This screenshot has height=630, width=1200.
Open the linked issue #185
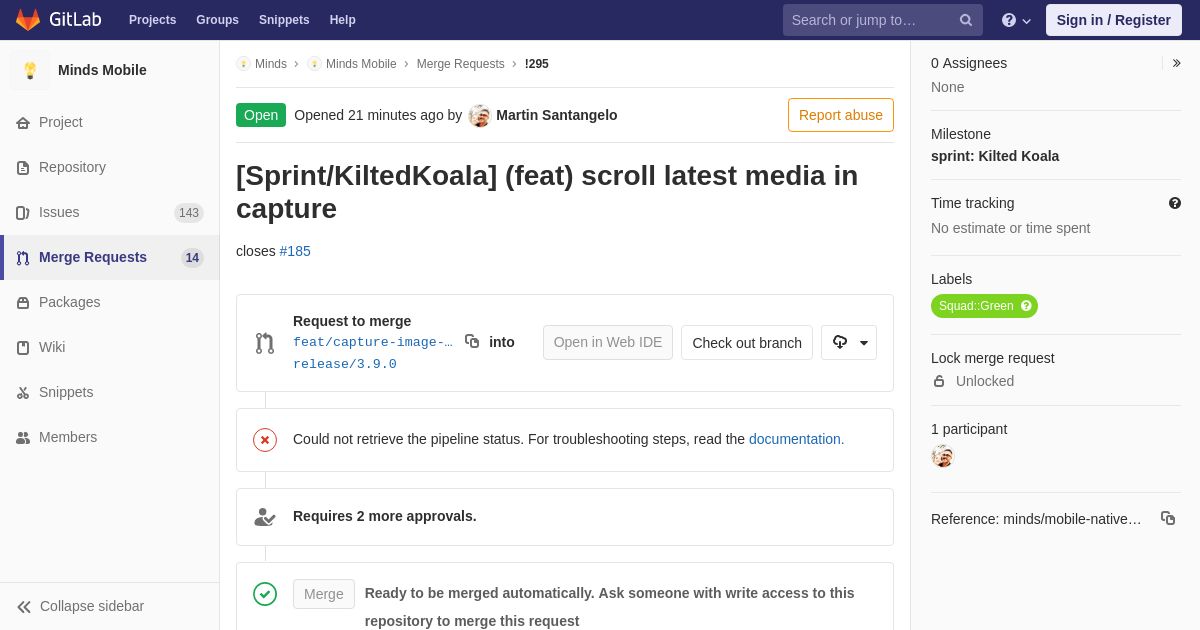point(295,251)
